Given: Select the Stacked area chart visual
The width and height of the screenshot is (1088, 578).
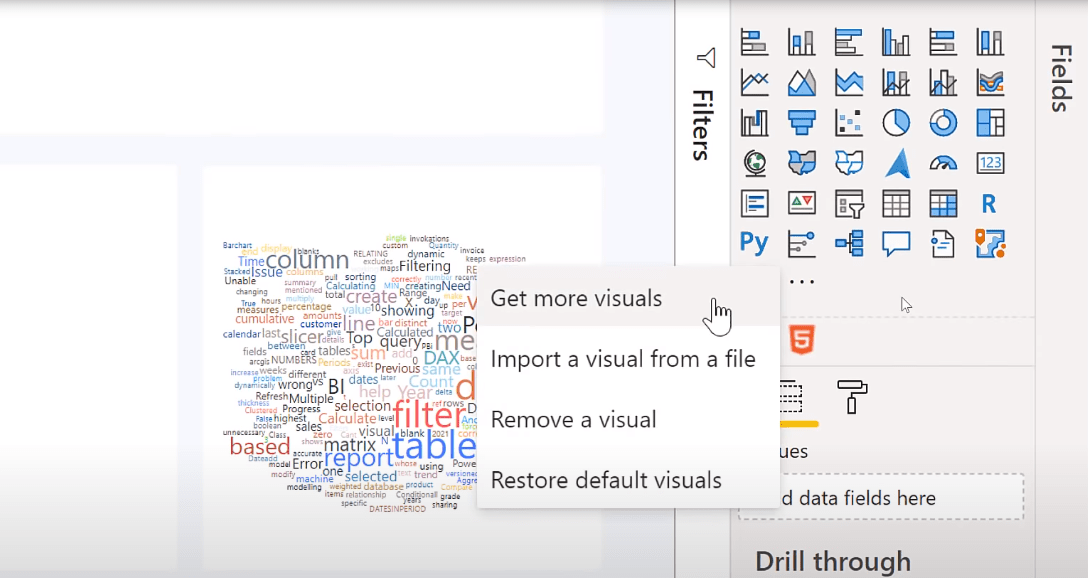Looking at the screenshot, I should click(849, 83).
